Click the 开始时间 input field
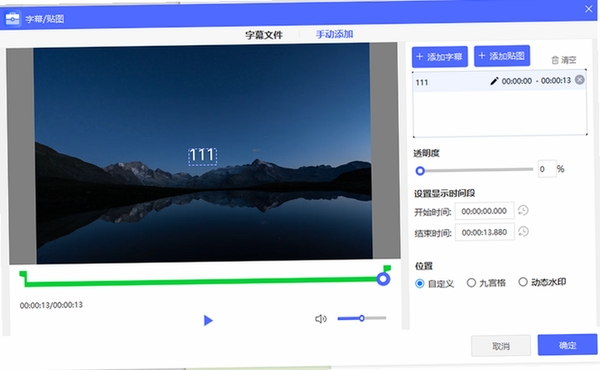The image size is (600, 370). pos(484,211)
